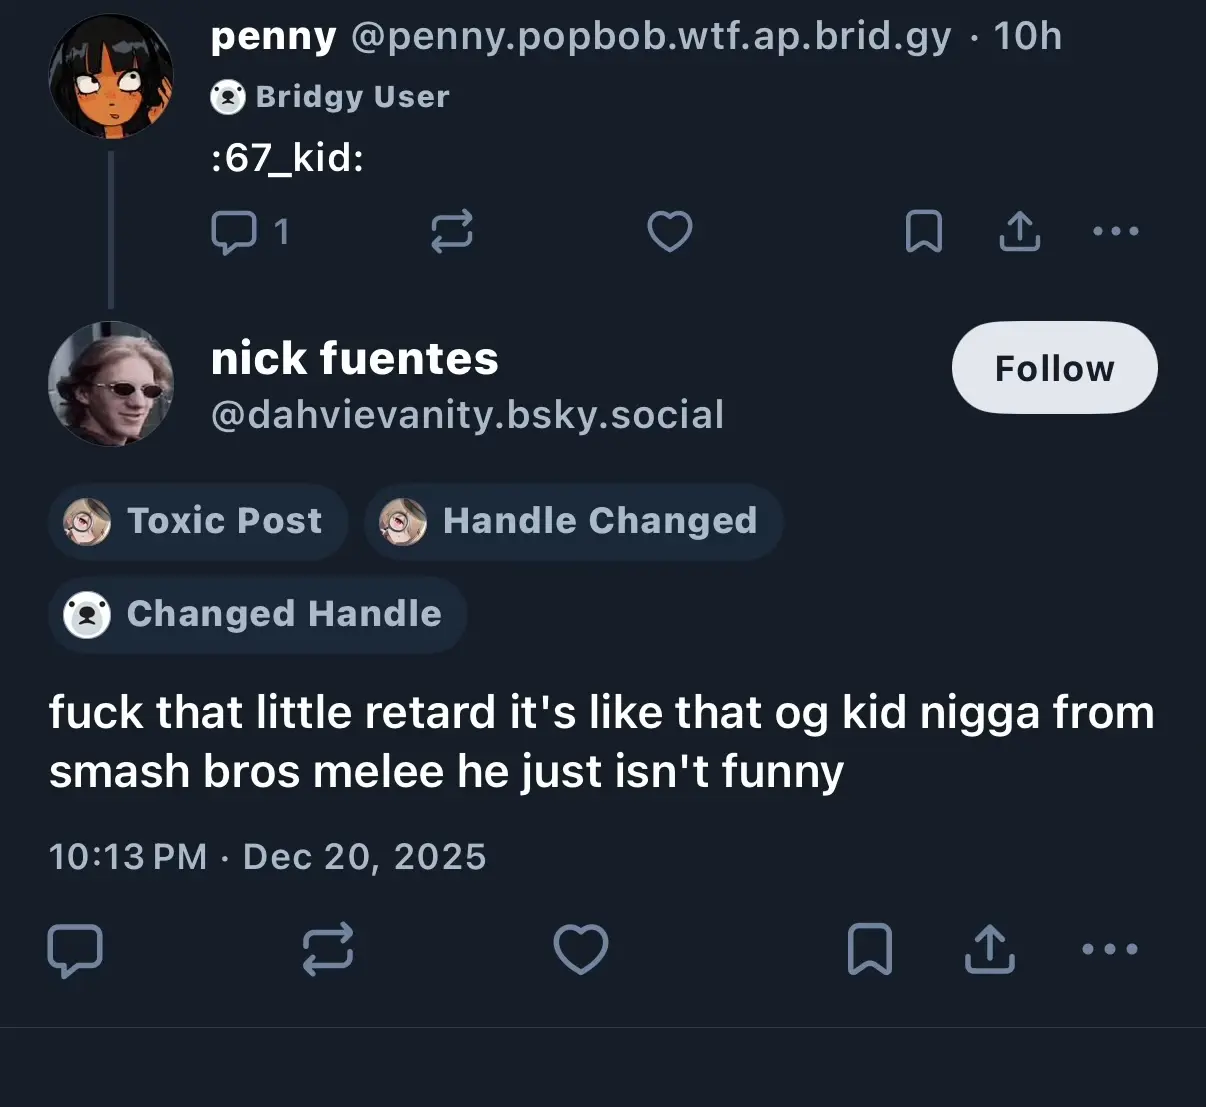1206x1107 pixels.
Task: Like penny's :67_kid: post
Action: pos(669,232)
